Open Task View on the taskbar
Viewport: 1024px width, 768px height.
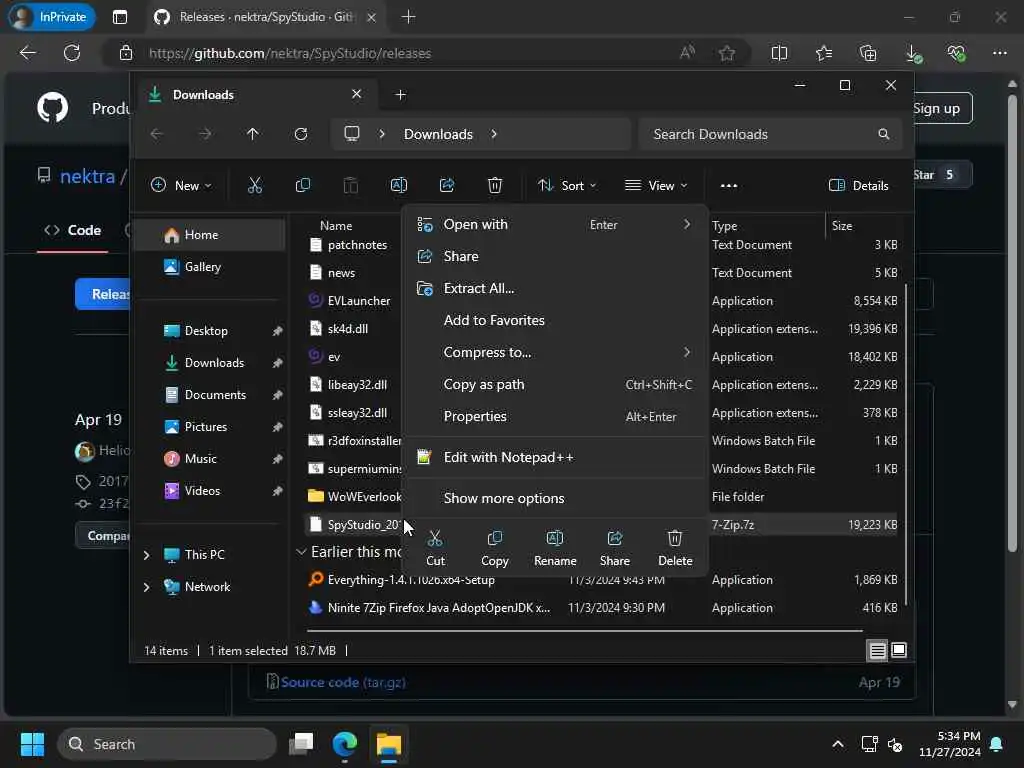pos(302,744)
